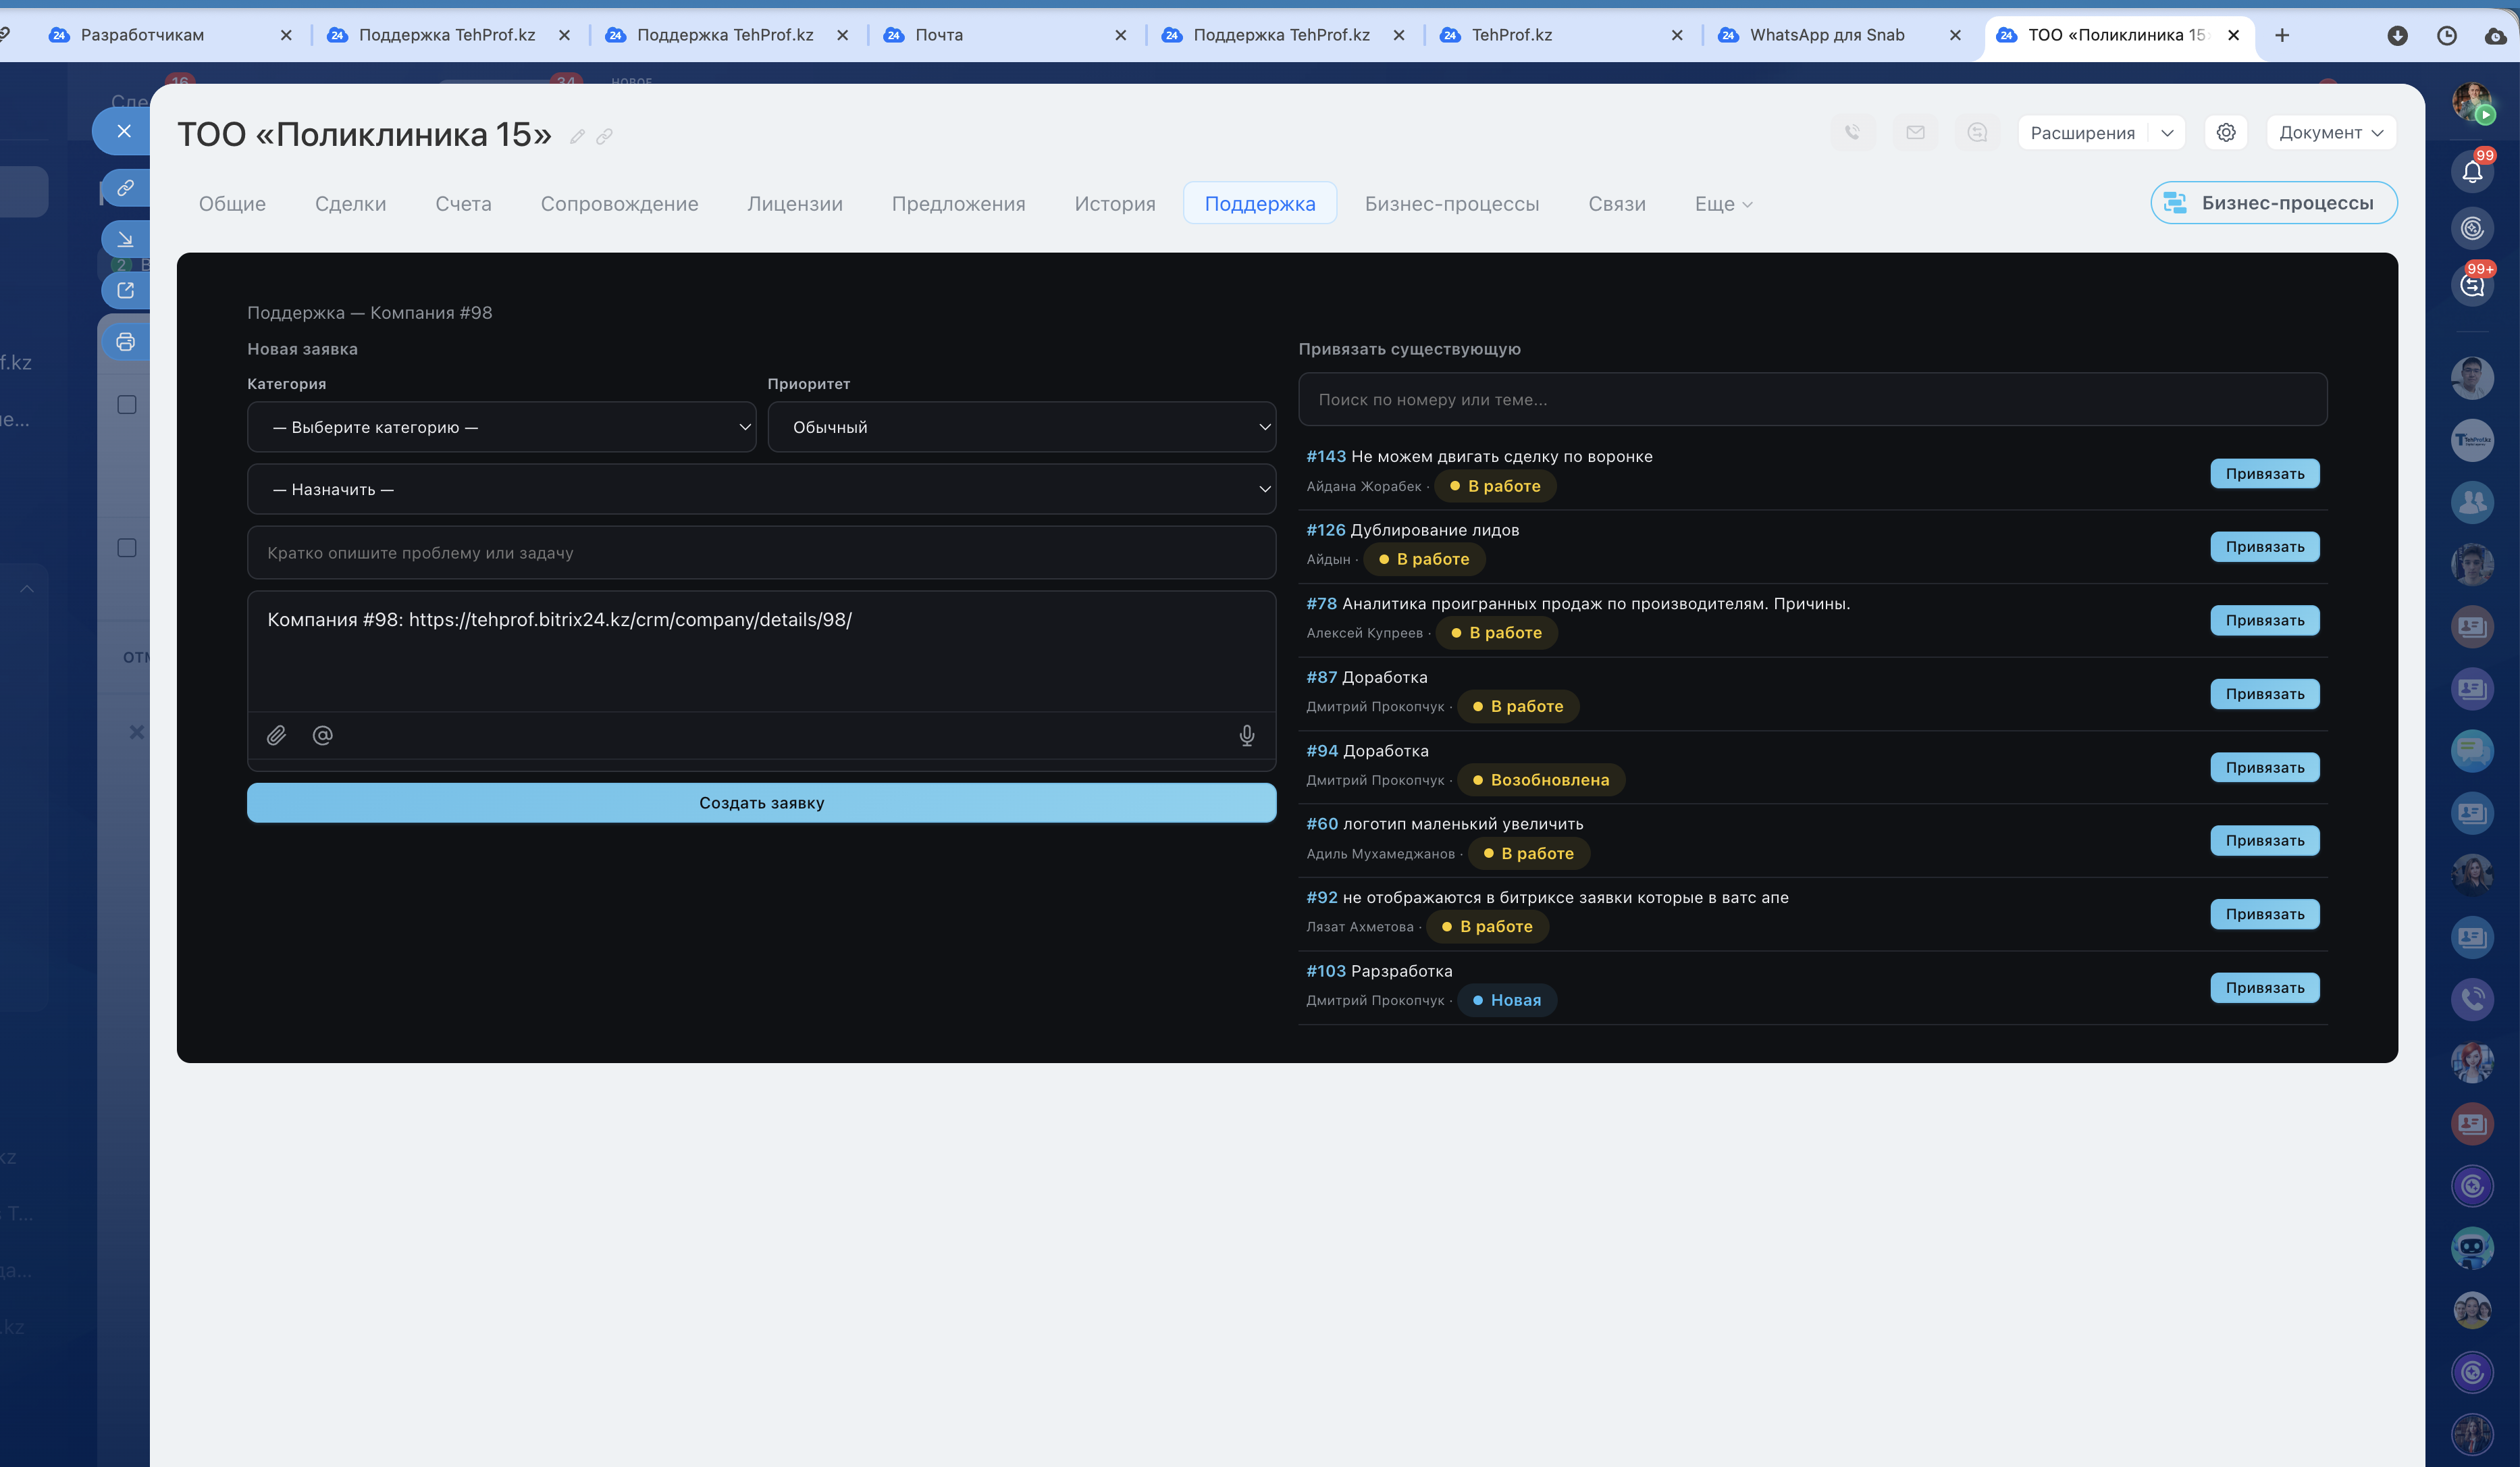This screenshot has height=1467, width=2520.
Task: Click Привязать for ticket #126 Дублирование лидов
Action: 2264,547
